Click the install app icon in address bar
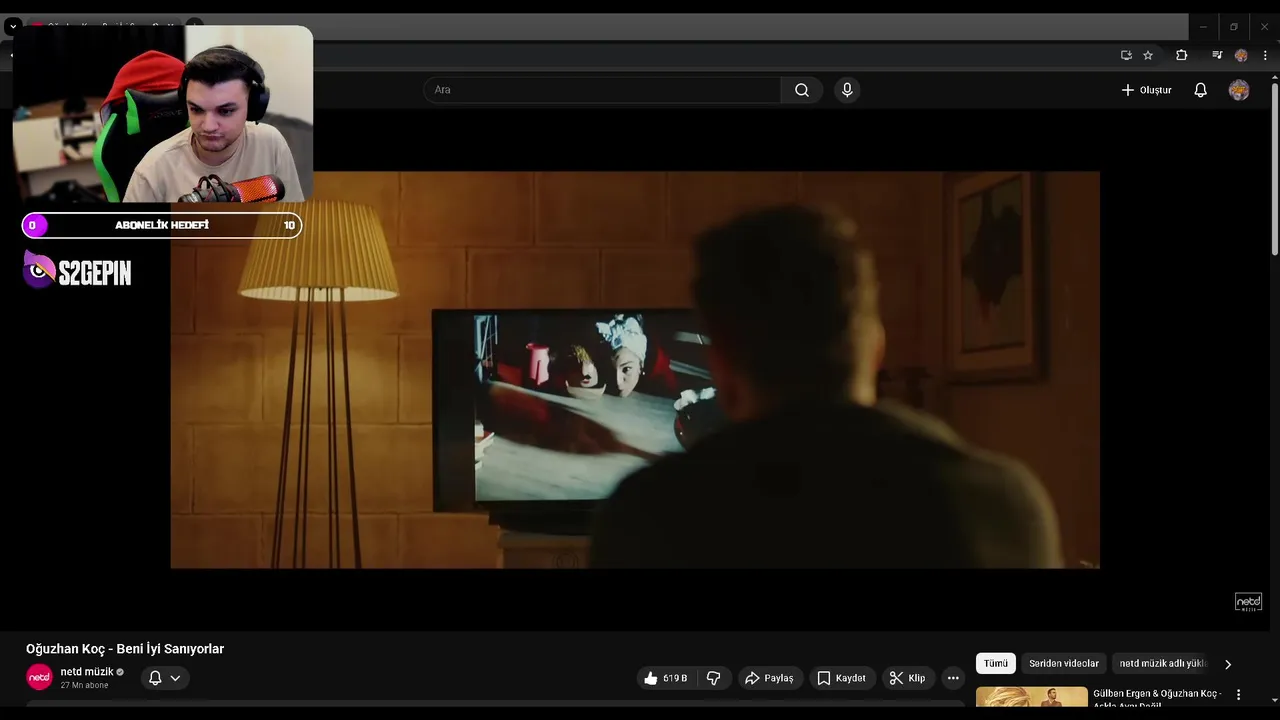This screenshot has width=1280, height=720. pos(1126,55)
